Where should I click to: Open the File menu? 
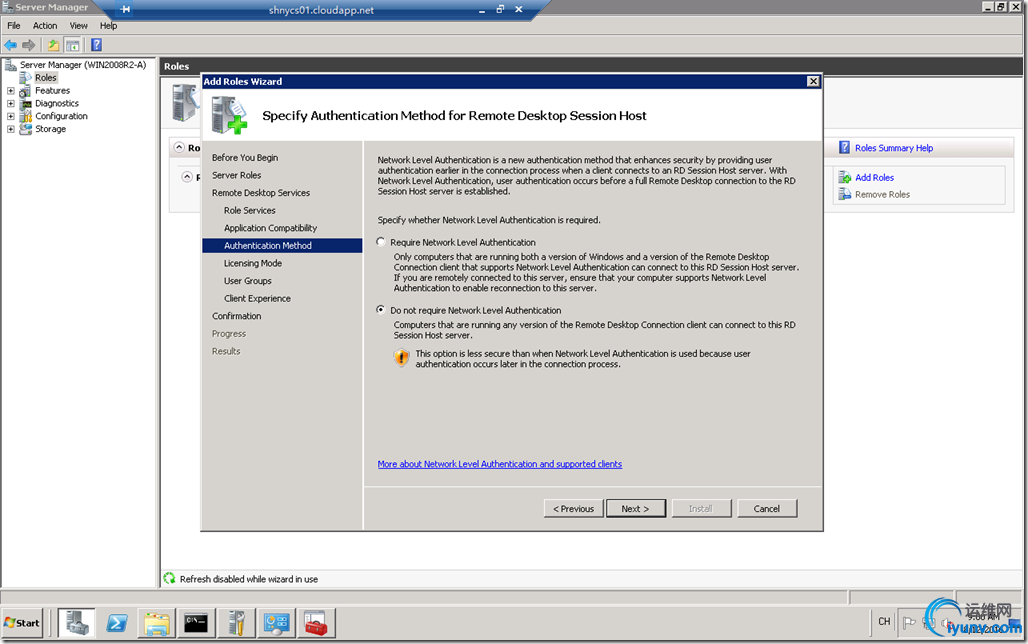pyautogui.click(x=14, y=26)
